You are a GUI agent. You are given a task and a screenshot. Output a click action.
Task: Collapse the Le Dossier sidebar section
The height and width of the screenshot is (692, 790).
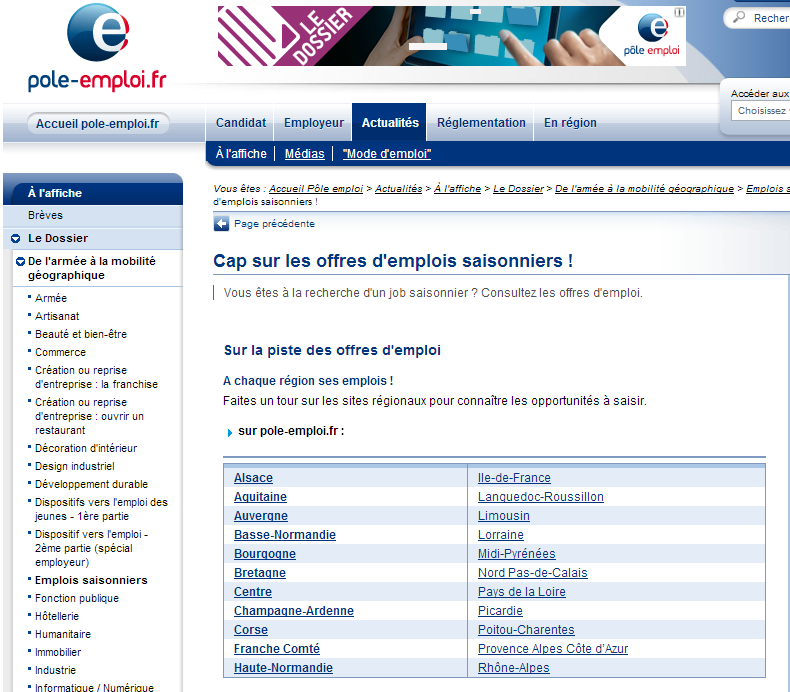pyautogui.click(x=17, y=239)
